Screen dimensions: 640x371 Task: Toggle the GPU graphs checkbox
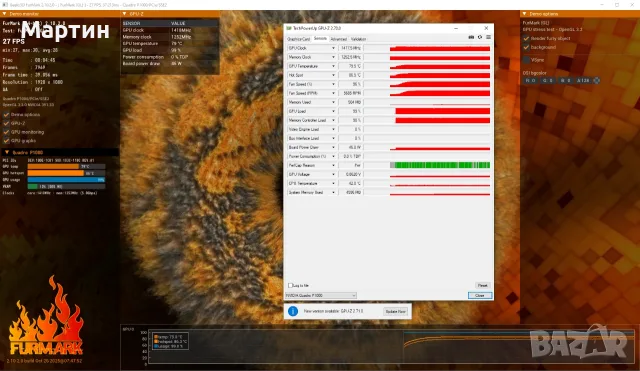[x=6, y=141]
